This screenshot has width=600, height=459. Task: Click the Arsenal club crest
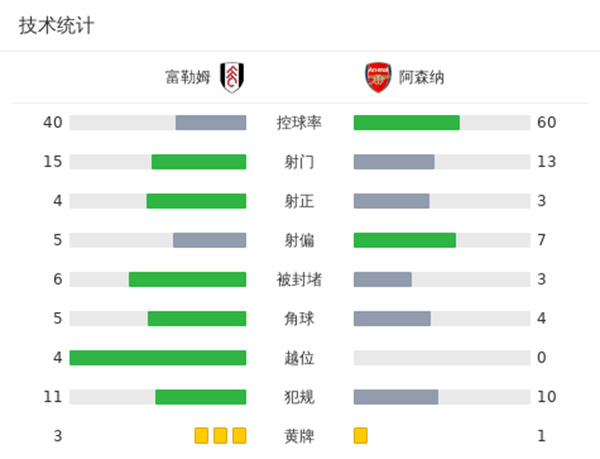(x=376, y=77)
